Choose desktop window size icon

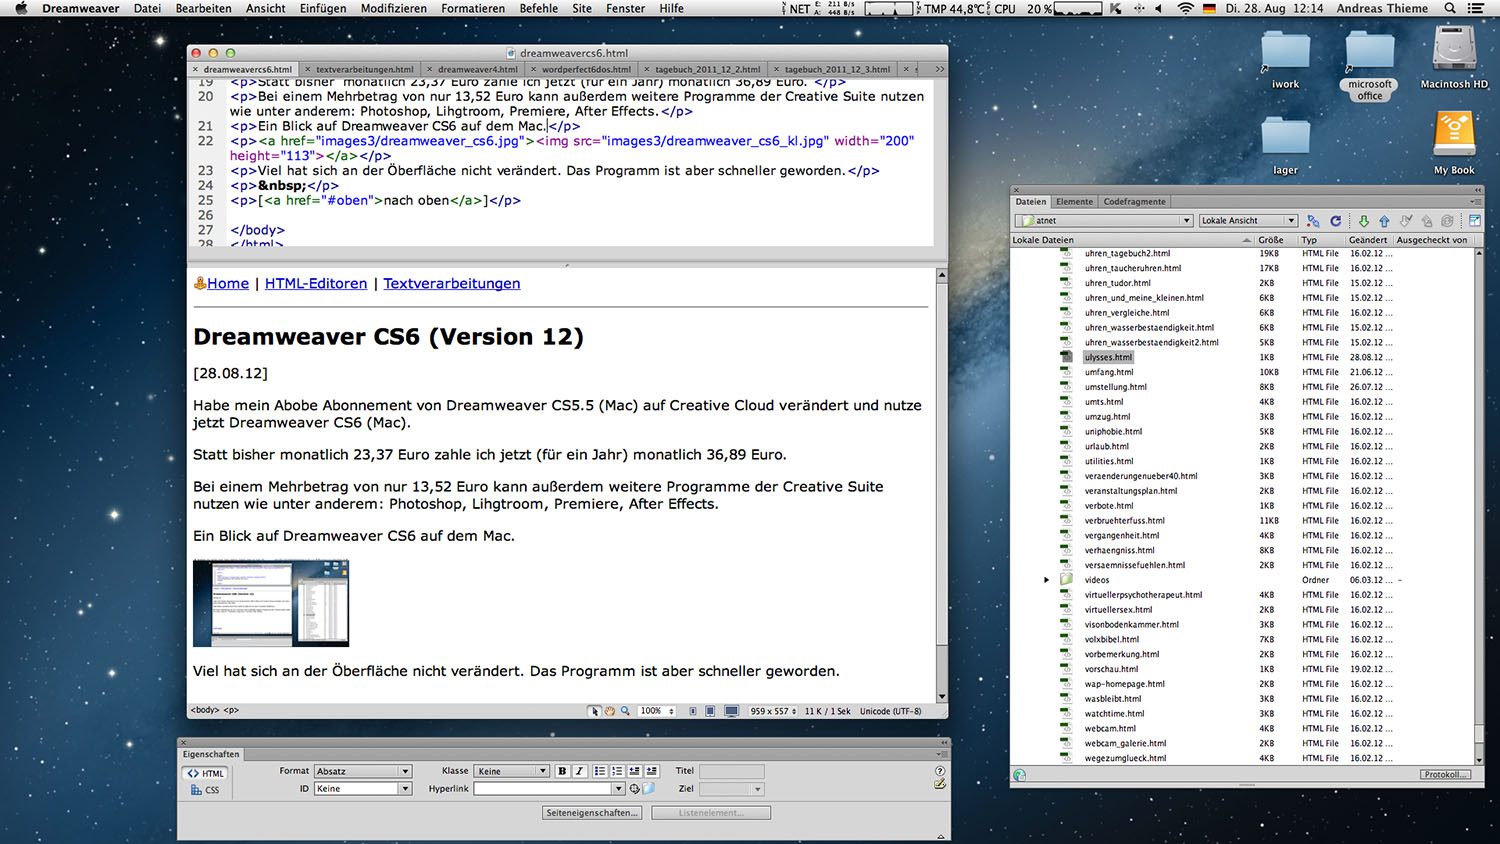tap(732, 711)
